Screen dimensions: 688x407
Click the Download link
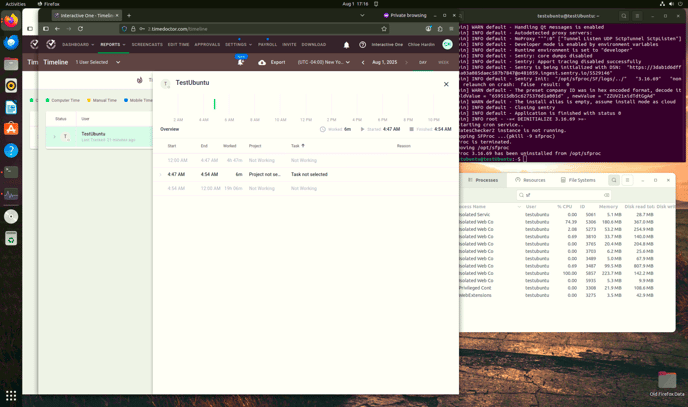(314, 45)
